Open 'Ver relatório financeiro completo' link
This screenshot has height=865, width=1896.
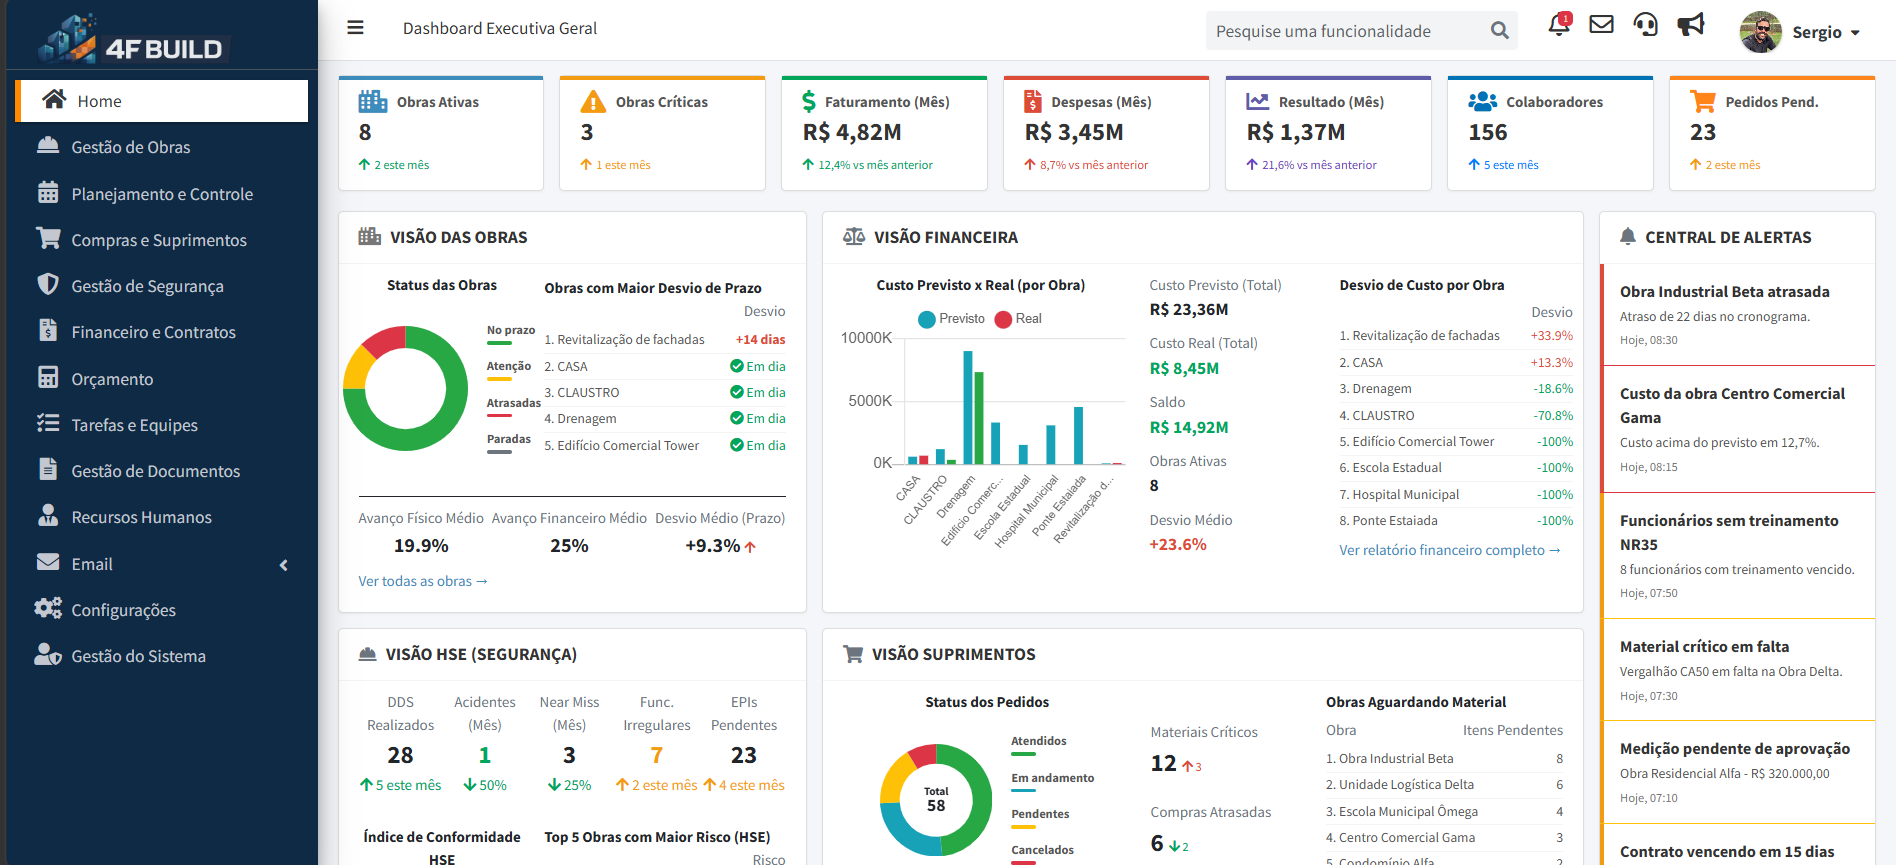1450,550
